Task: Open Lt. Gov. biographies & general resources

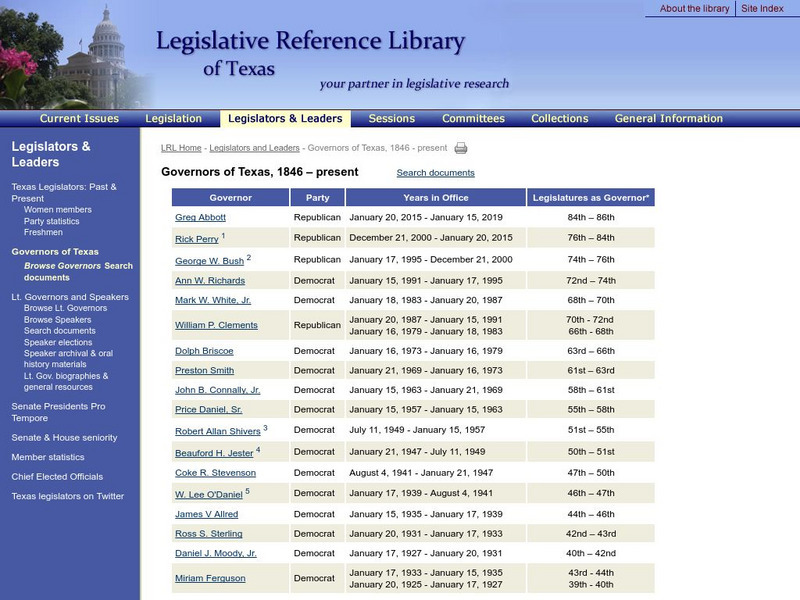Action: (66, 382)
